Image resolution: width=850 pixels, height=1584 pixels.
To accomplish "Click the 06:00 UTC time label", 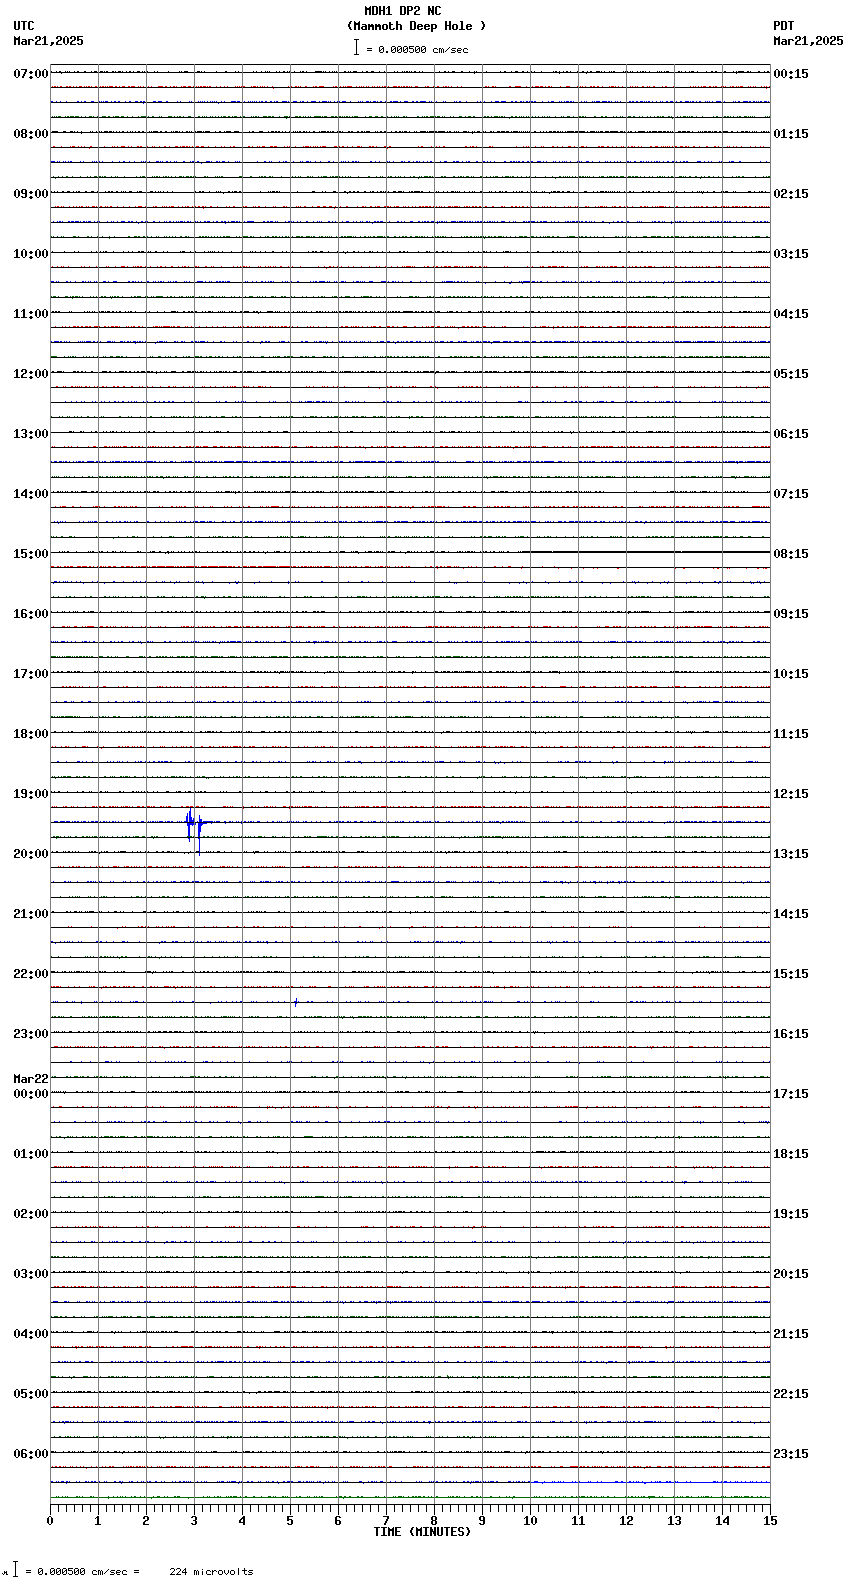I will [x=31, y=1454].
